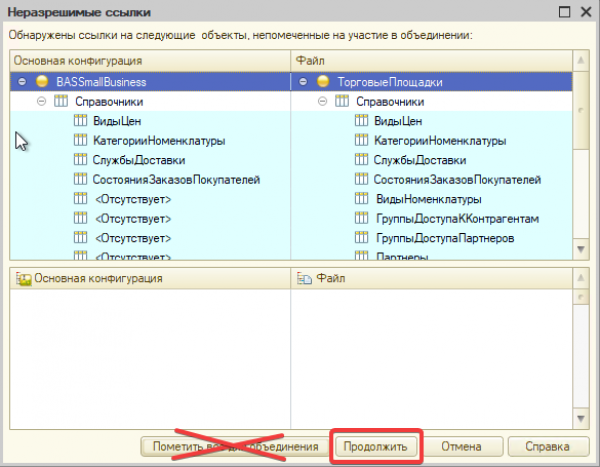
Task: Collapse right Справочники branch in Файл column
Action: pyautogui.click(x=322, y=102)
